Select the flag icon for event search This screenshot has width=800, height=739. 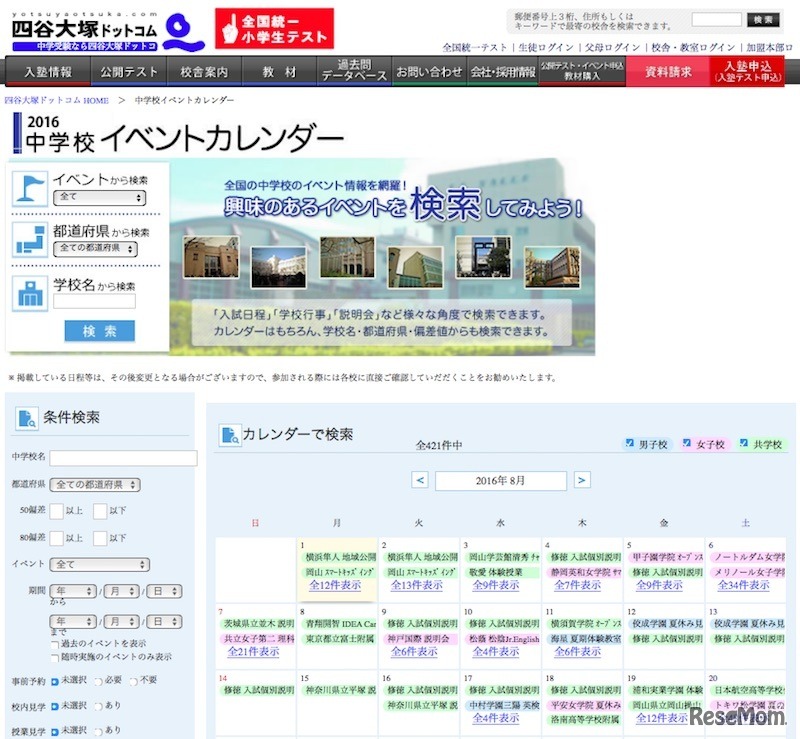pyautogui.click(x=30, y=187)
